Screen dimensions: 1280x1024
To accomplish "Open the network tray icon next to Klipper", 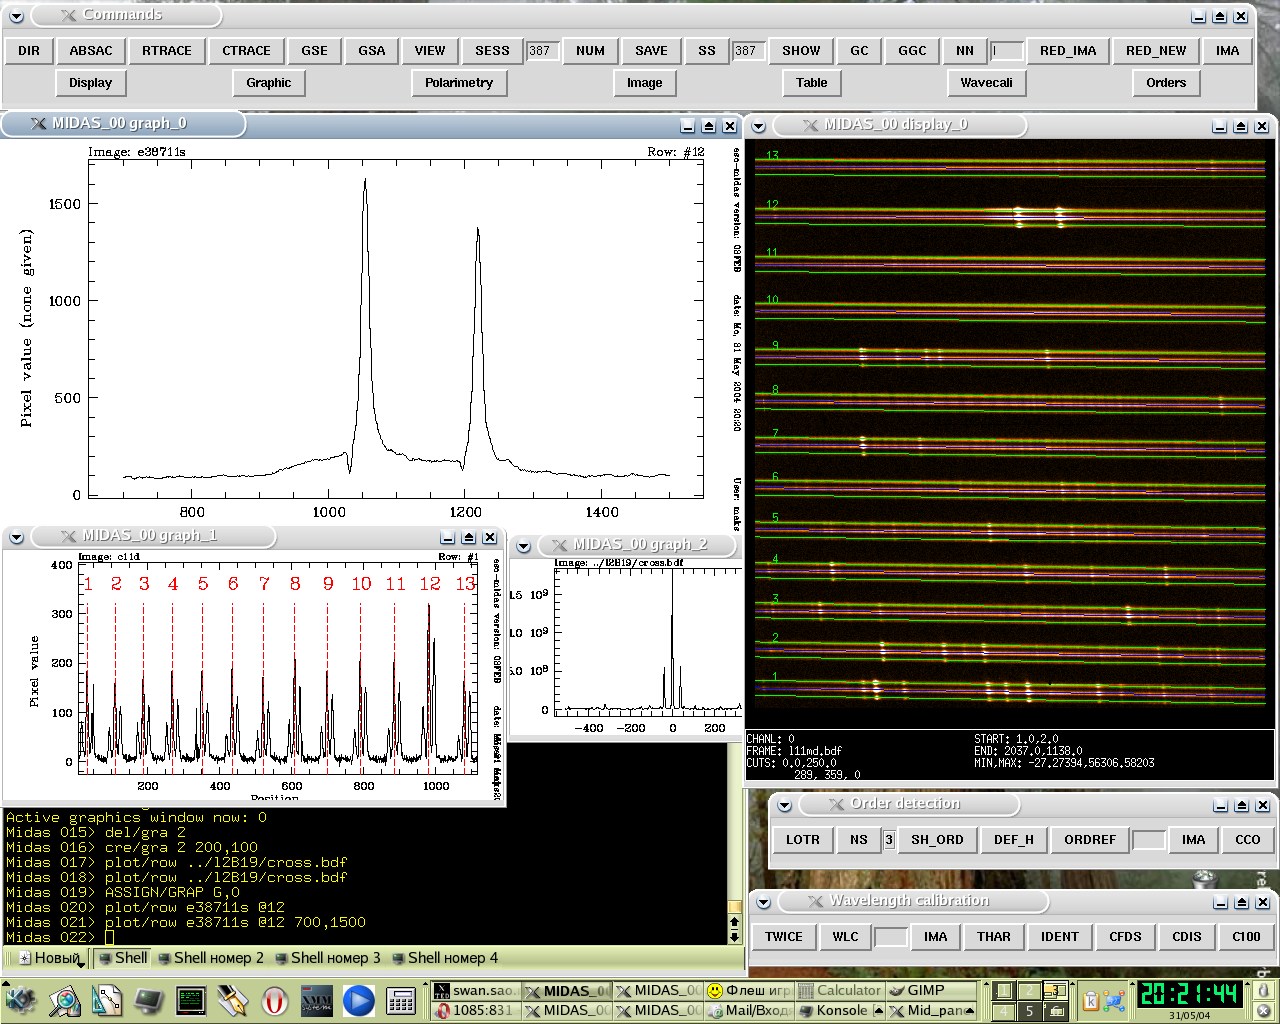I will (x=1116, y=1000).
